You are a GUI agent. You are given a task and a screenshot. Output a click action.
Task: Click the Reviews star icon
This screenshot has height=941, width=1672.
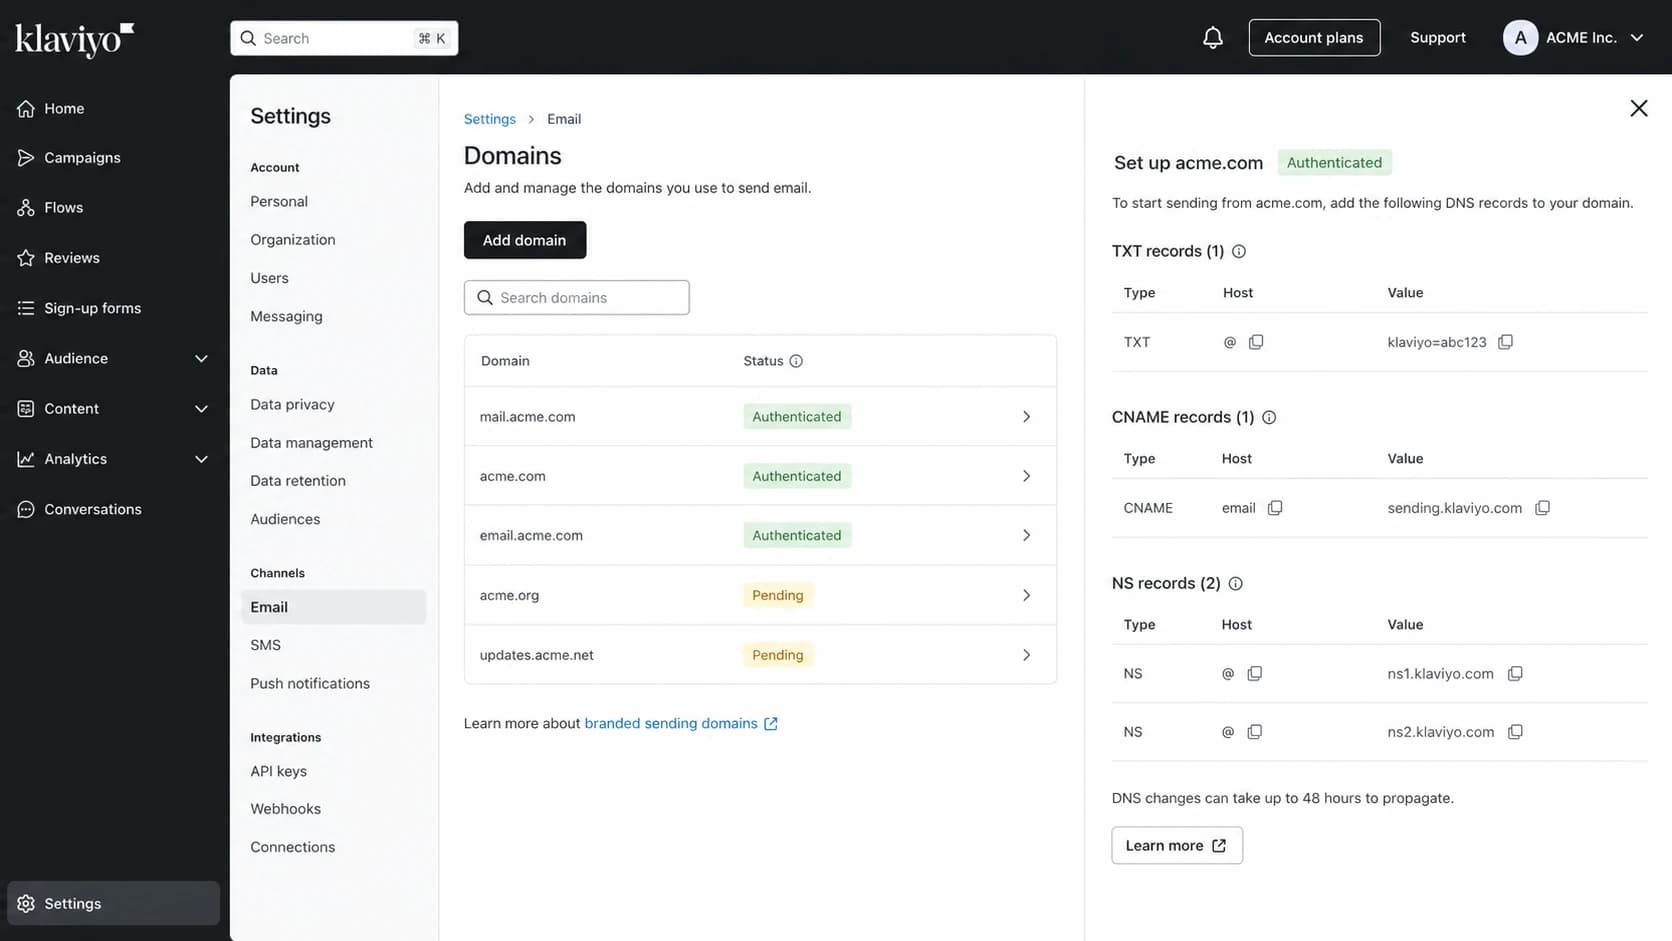(x=26, y=258)
